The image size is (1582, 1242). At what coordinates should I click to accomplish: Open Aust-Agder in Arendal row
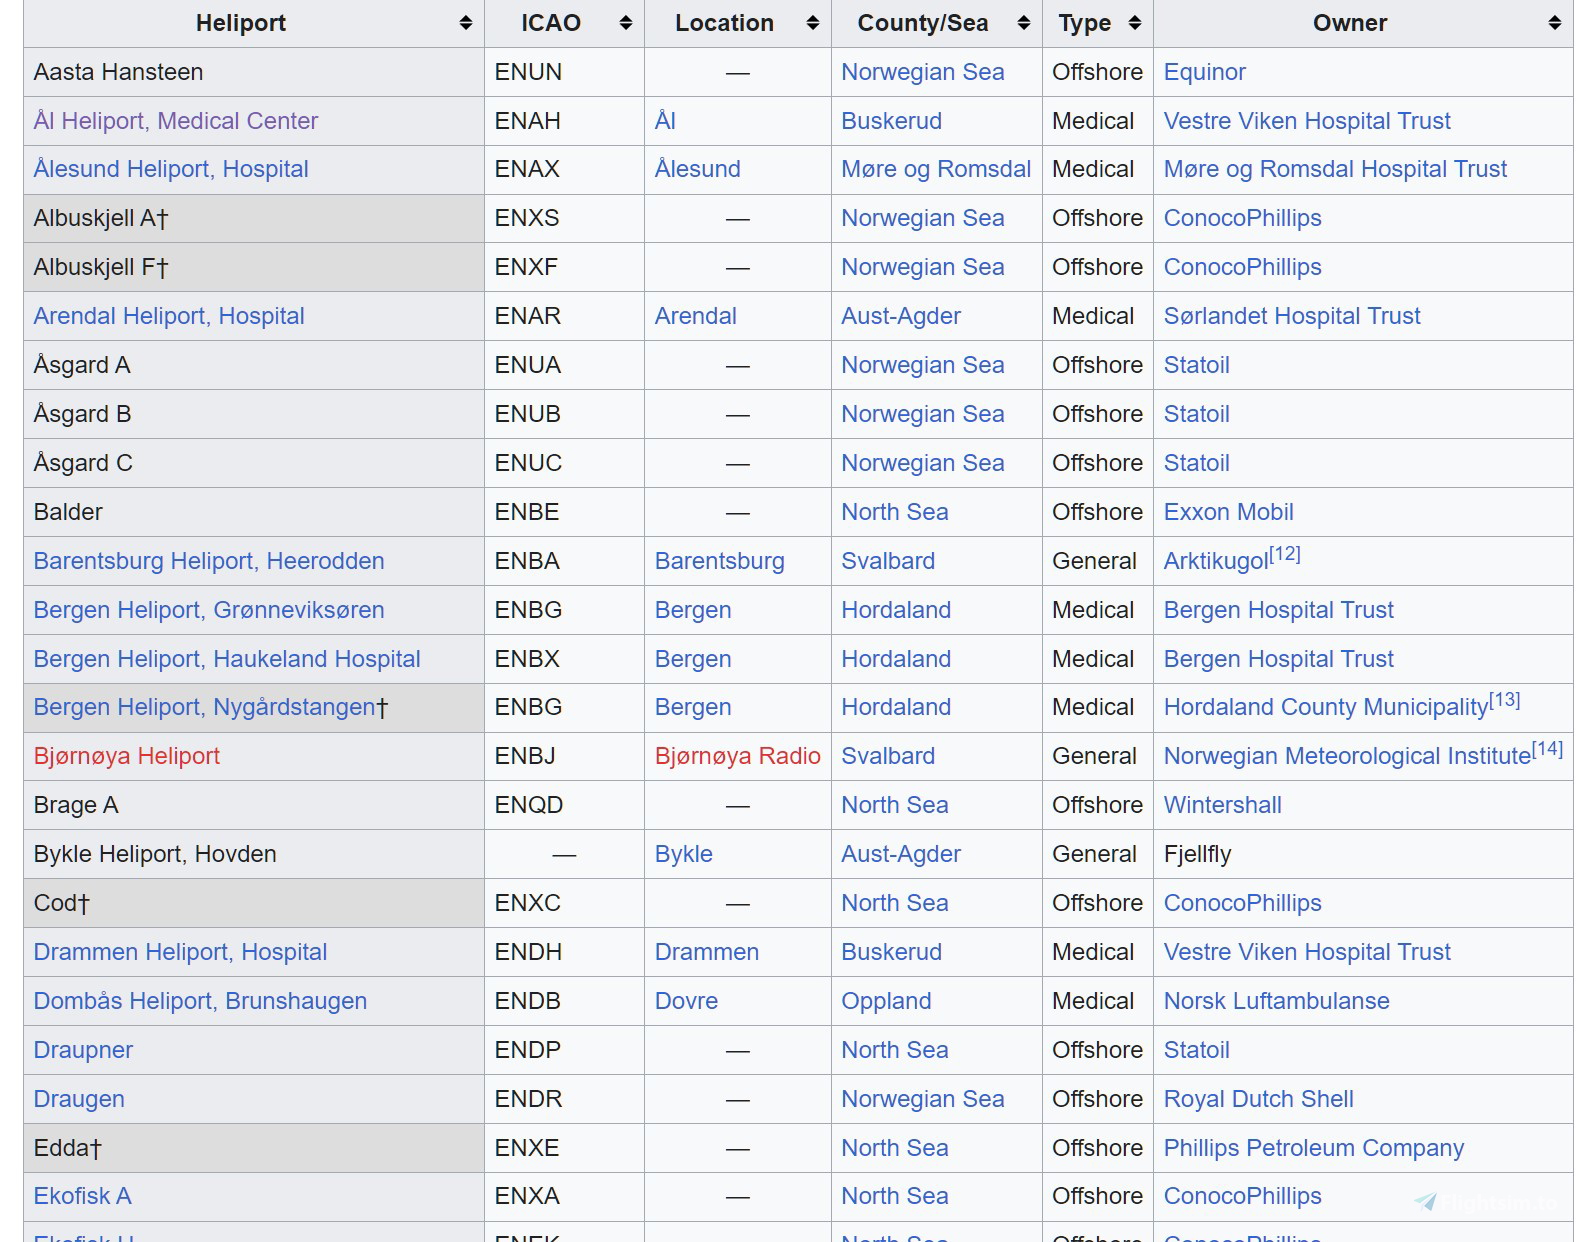coord(901,316)
